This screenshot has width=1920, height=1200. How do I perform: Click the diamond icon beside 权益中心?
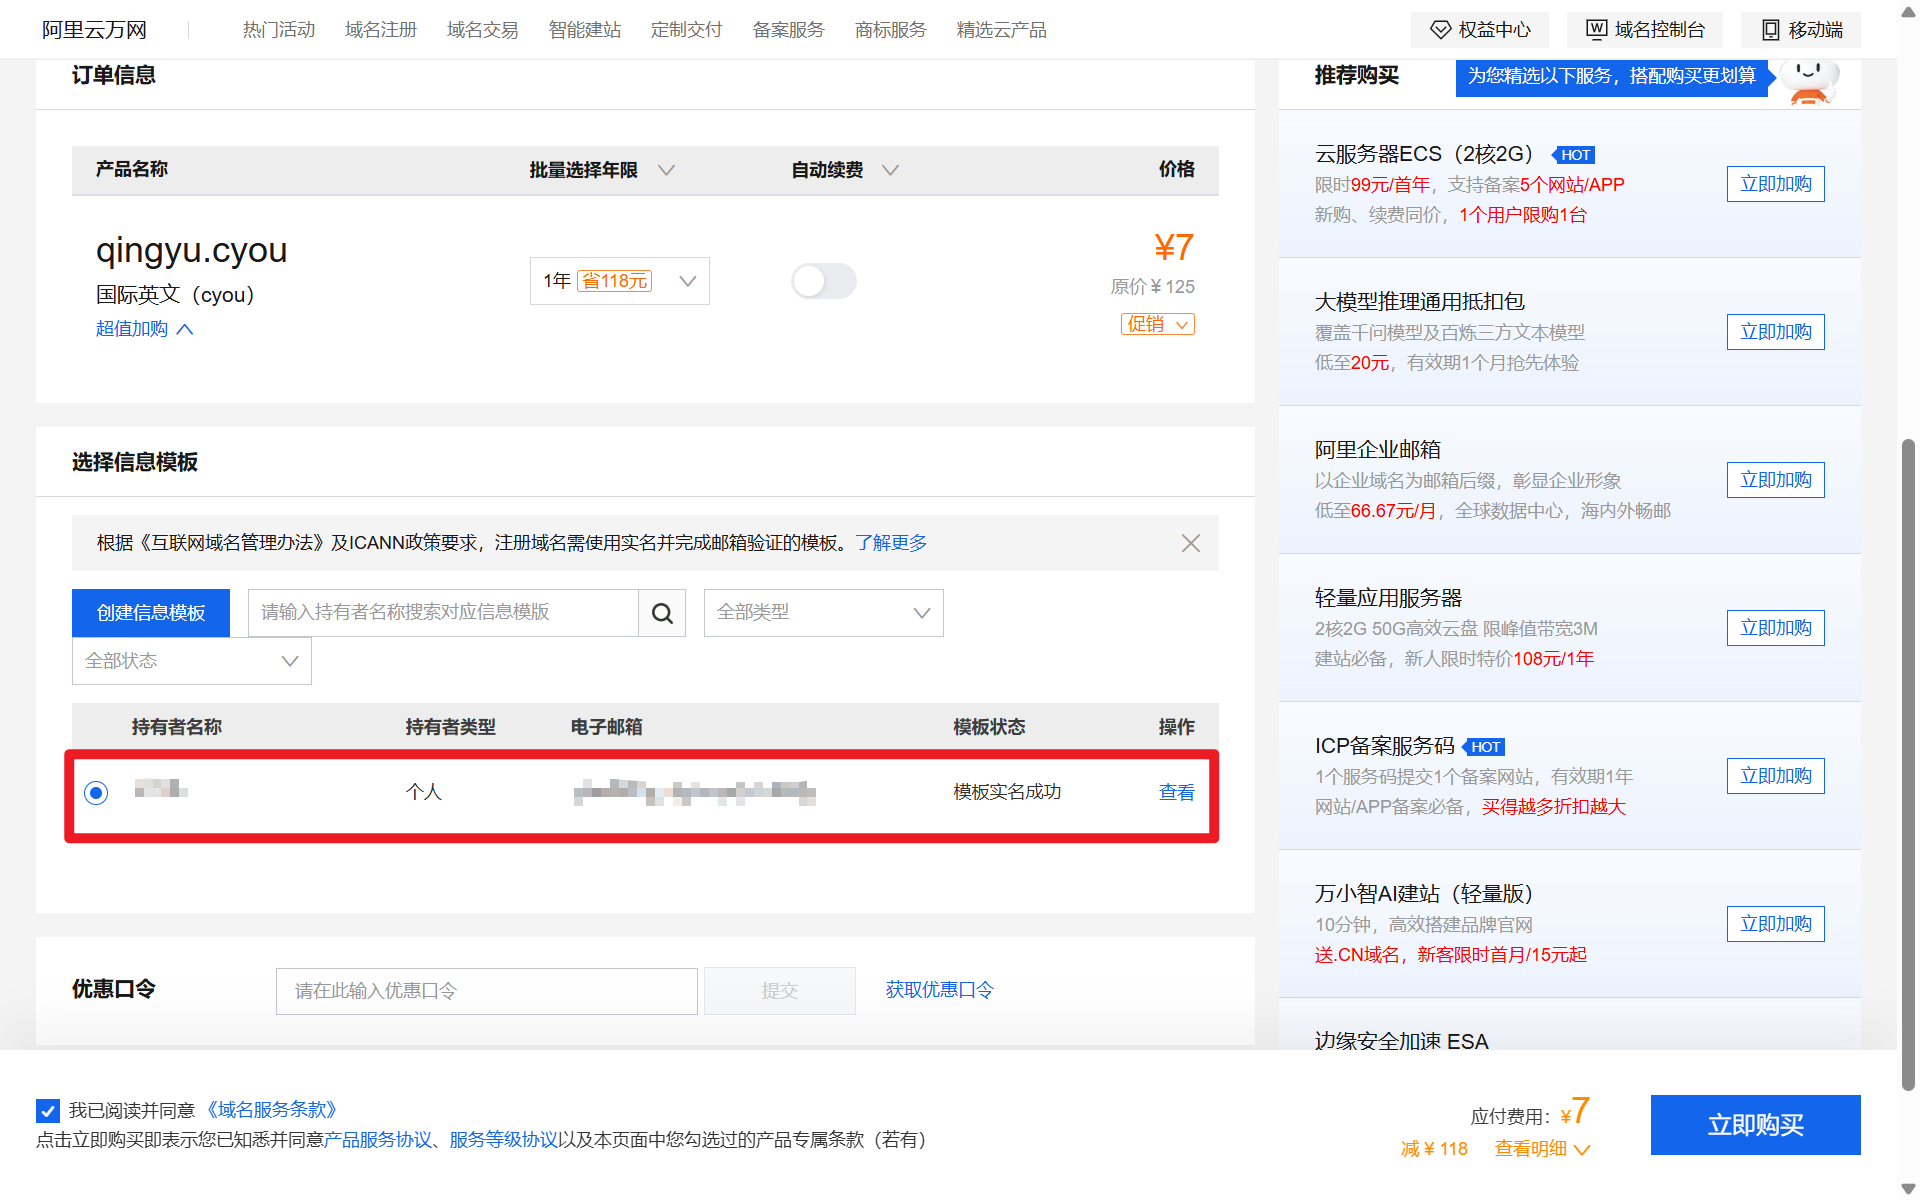pyautogui.click(x=1440, y=30)
